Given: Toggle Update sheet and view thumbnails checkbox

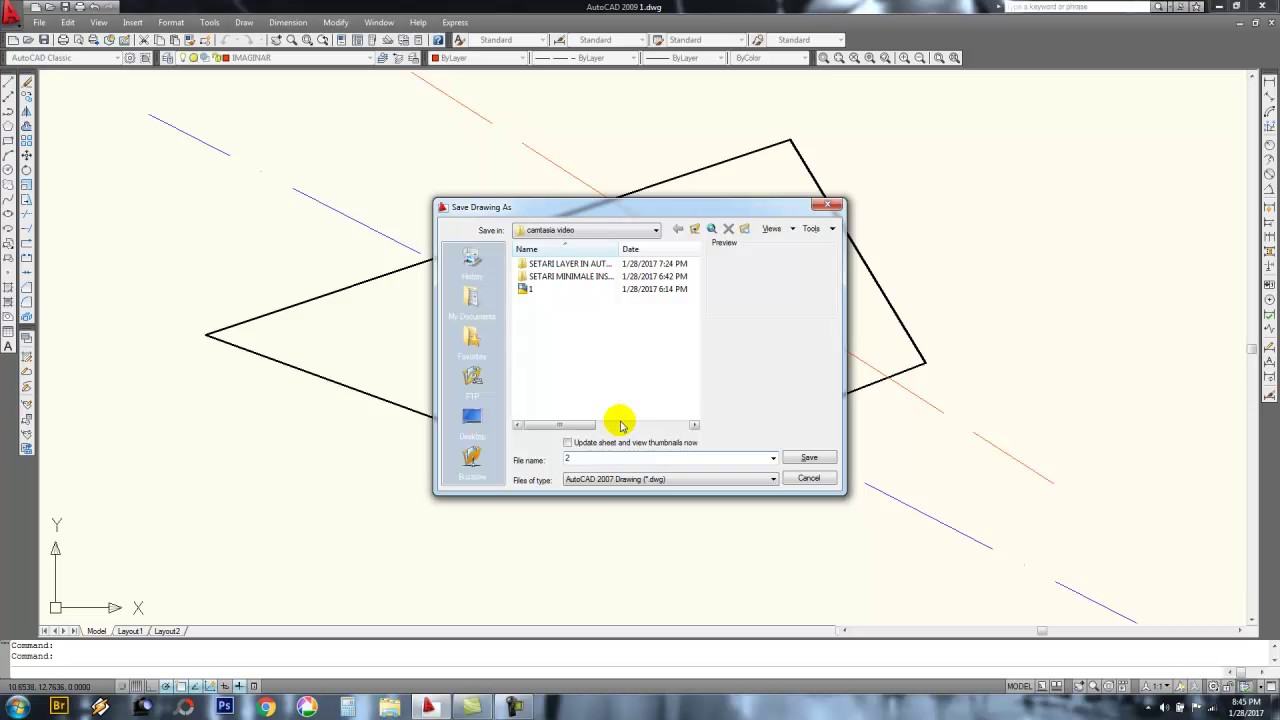Looking at the screenshot, I should [568, 443].
